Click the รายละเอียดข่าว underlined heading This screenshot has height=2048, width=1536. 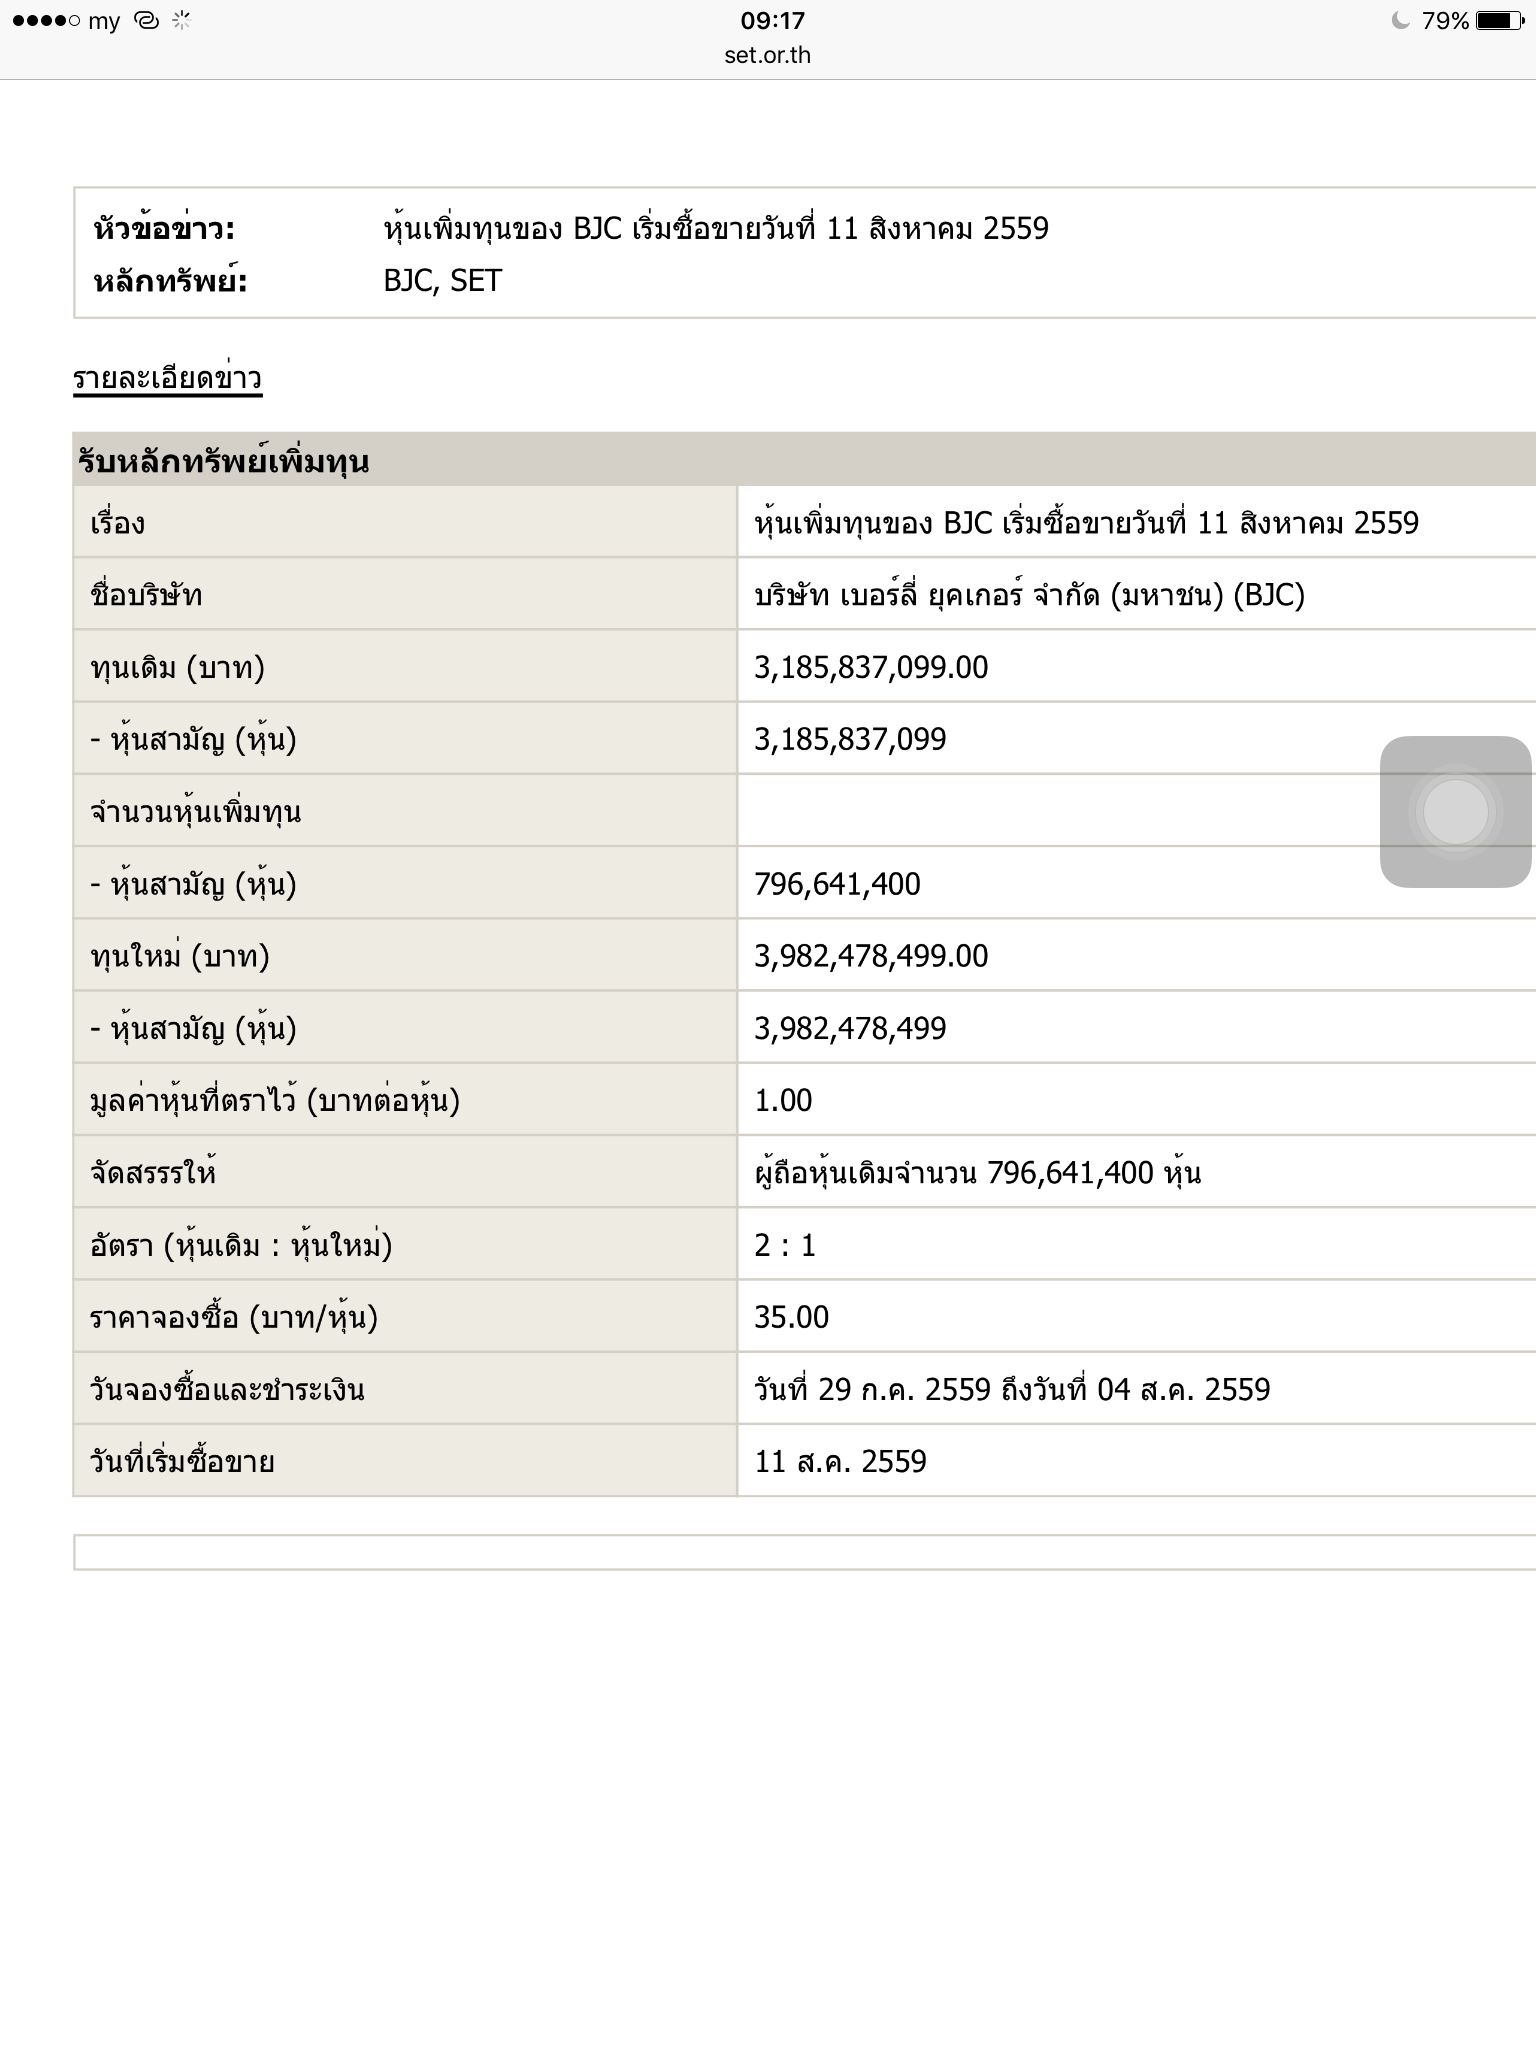pos(167,378)
